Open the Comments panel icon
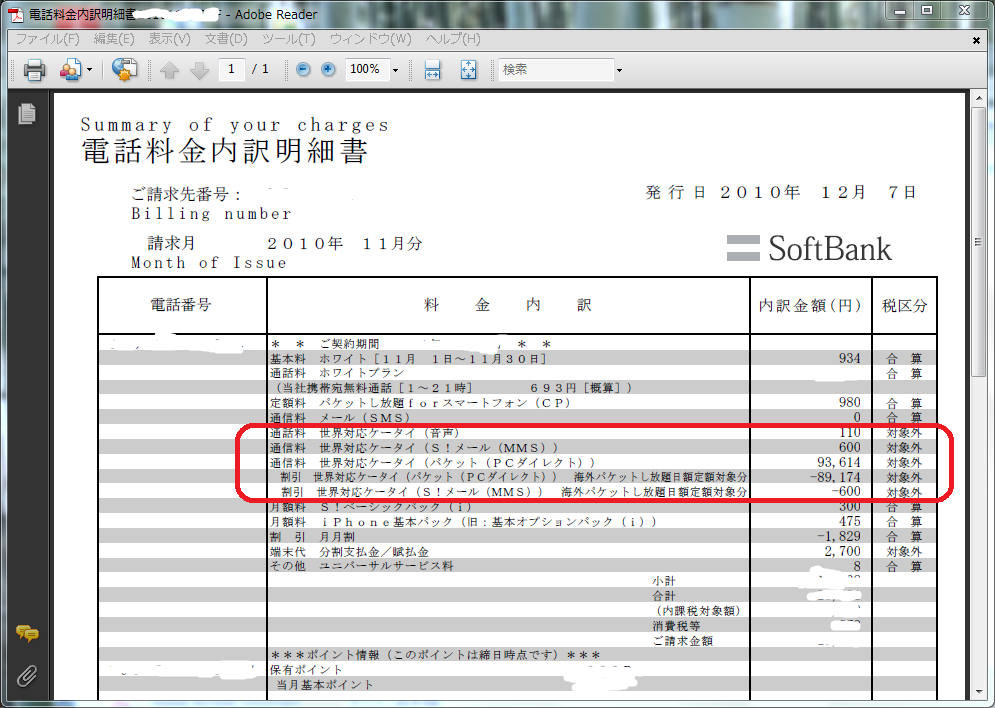 coord(27,633)
